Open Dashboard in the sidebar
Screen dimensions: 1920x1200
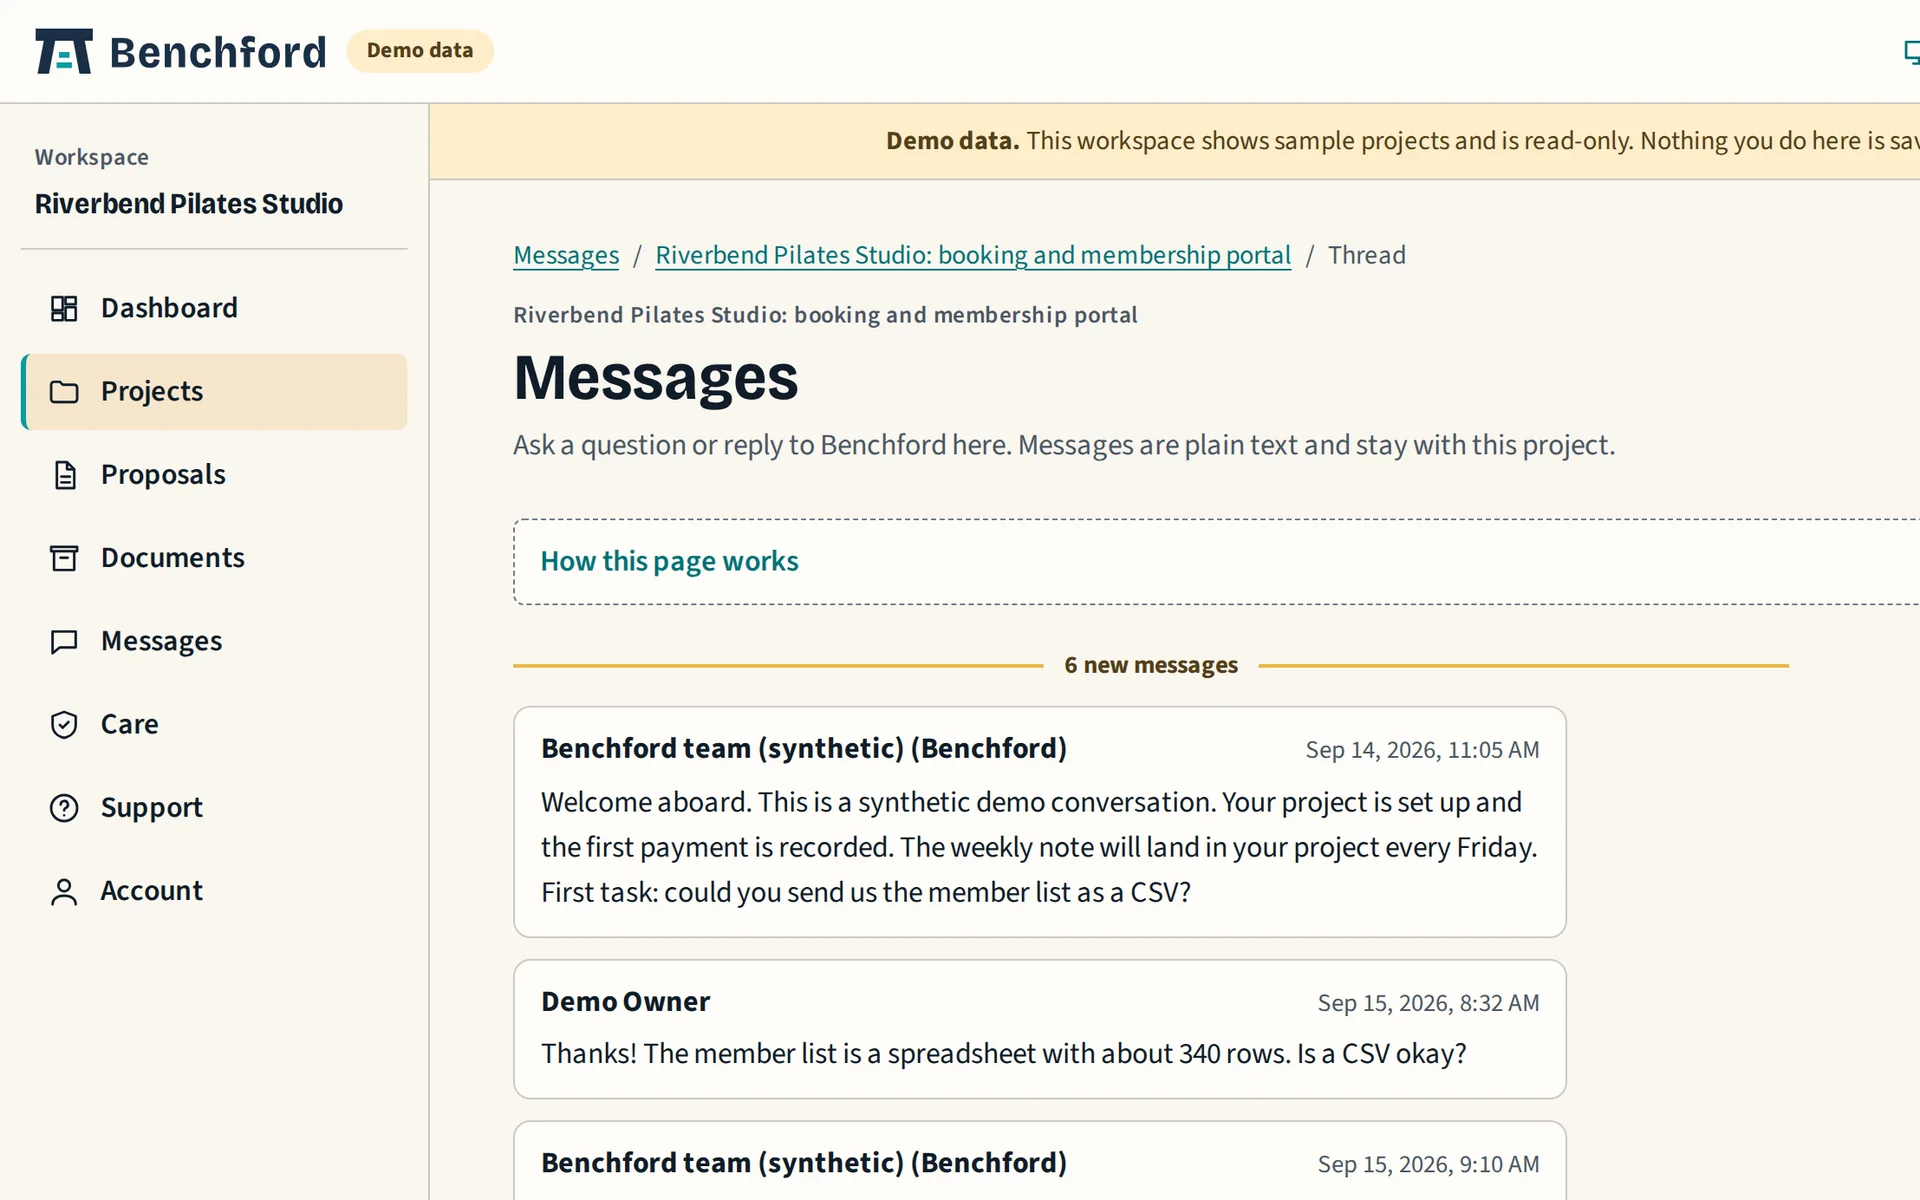coord(214,308)
